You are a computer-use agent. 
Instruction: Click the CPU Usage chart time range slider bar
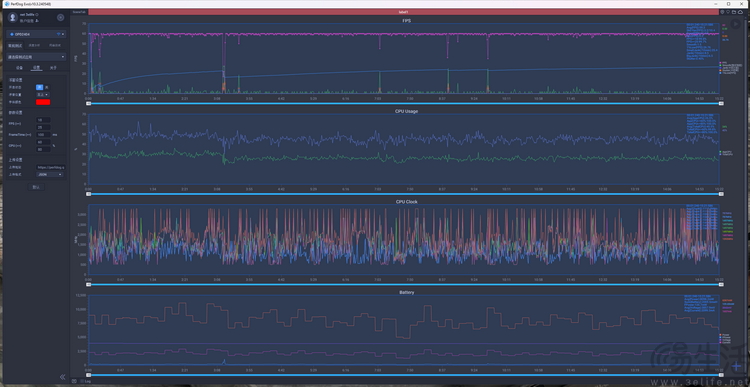pos(404,194)
